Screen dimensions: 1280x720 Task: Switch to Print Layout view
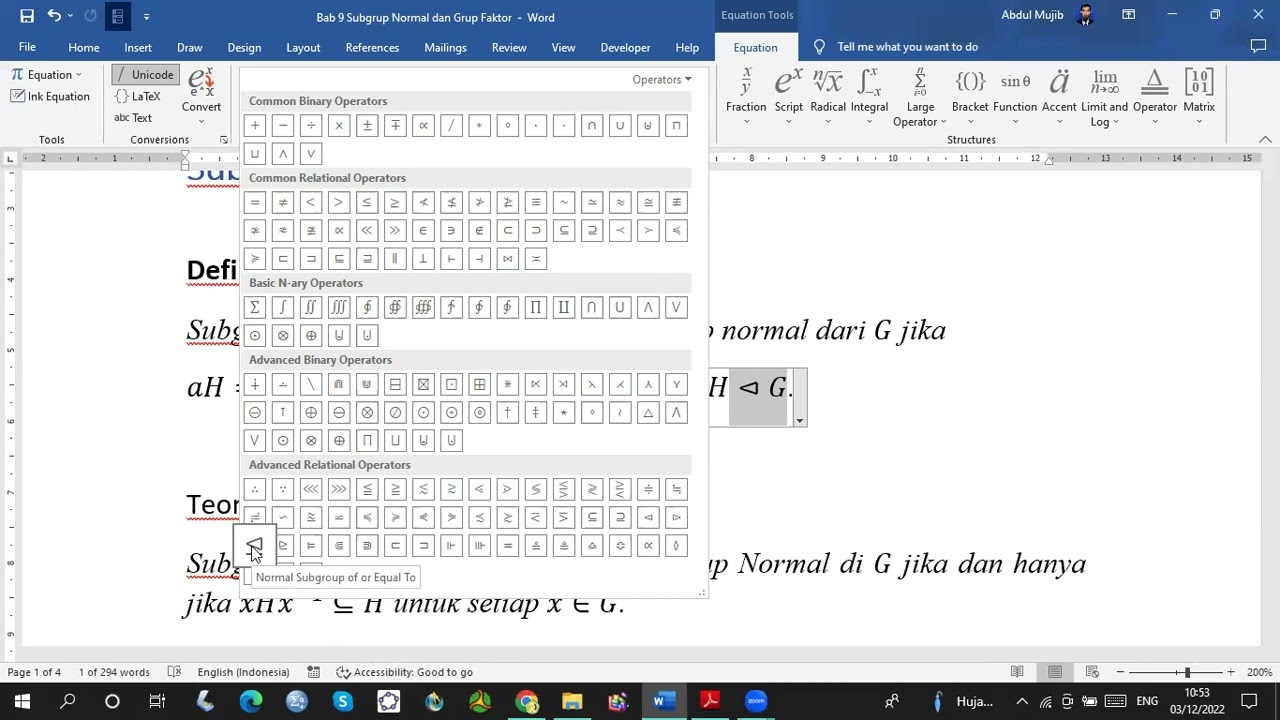coord(1055,672)
